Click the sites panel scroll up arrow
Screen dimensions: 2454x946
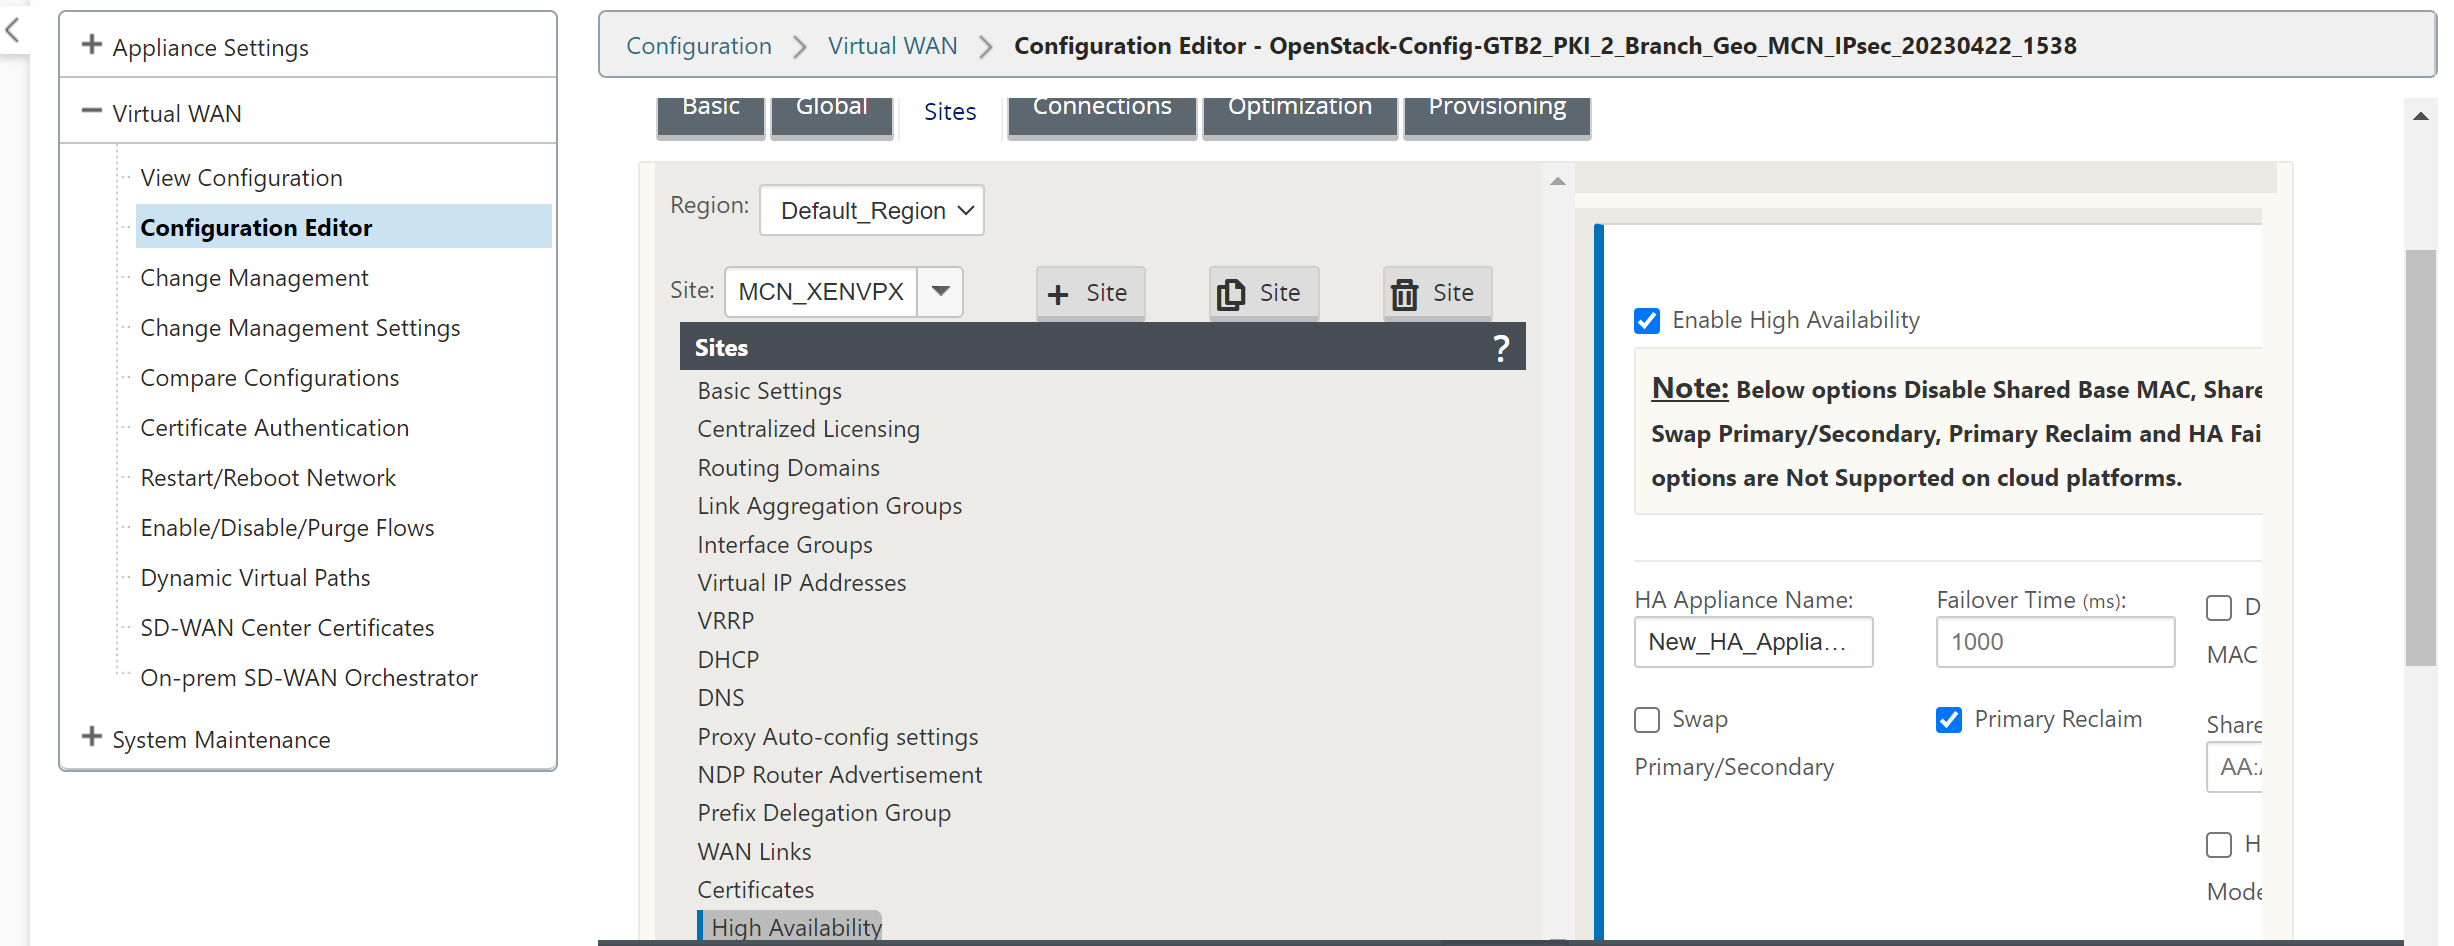coord(1557,181)
